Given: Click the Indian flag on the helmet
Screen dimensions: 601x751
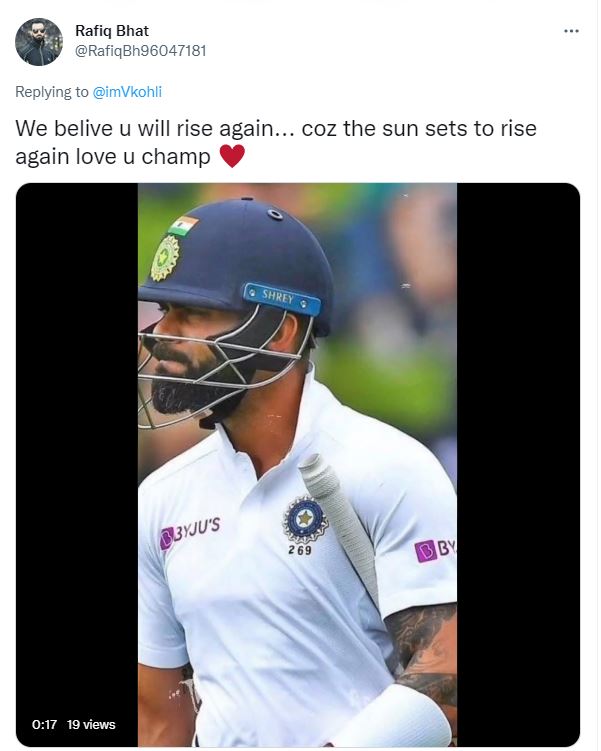Looking at the screenshot, I should 183,226.
